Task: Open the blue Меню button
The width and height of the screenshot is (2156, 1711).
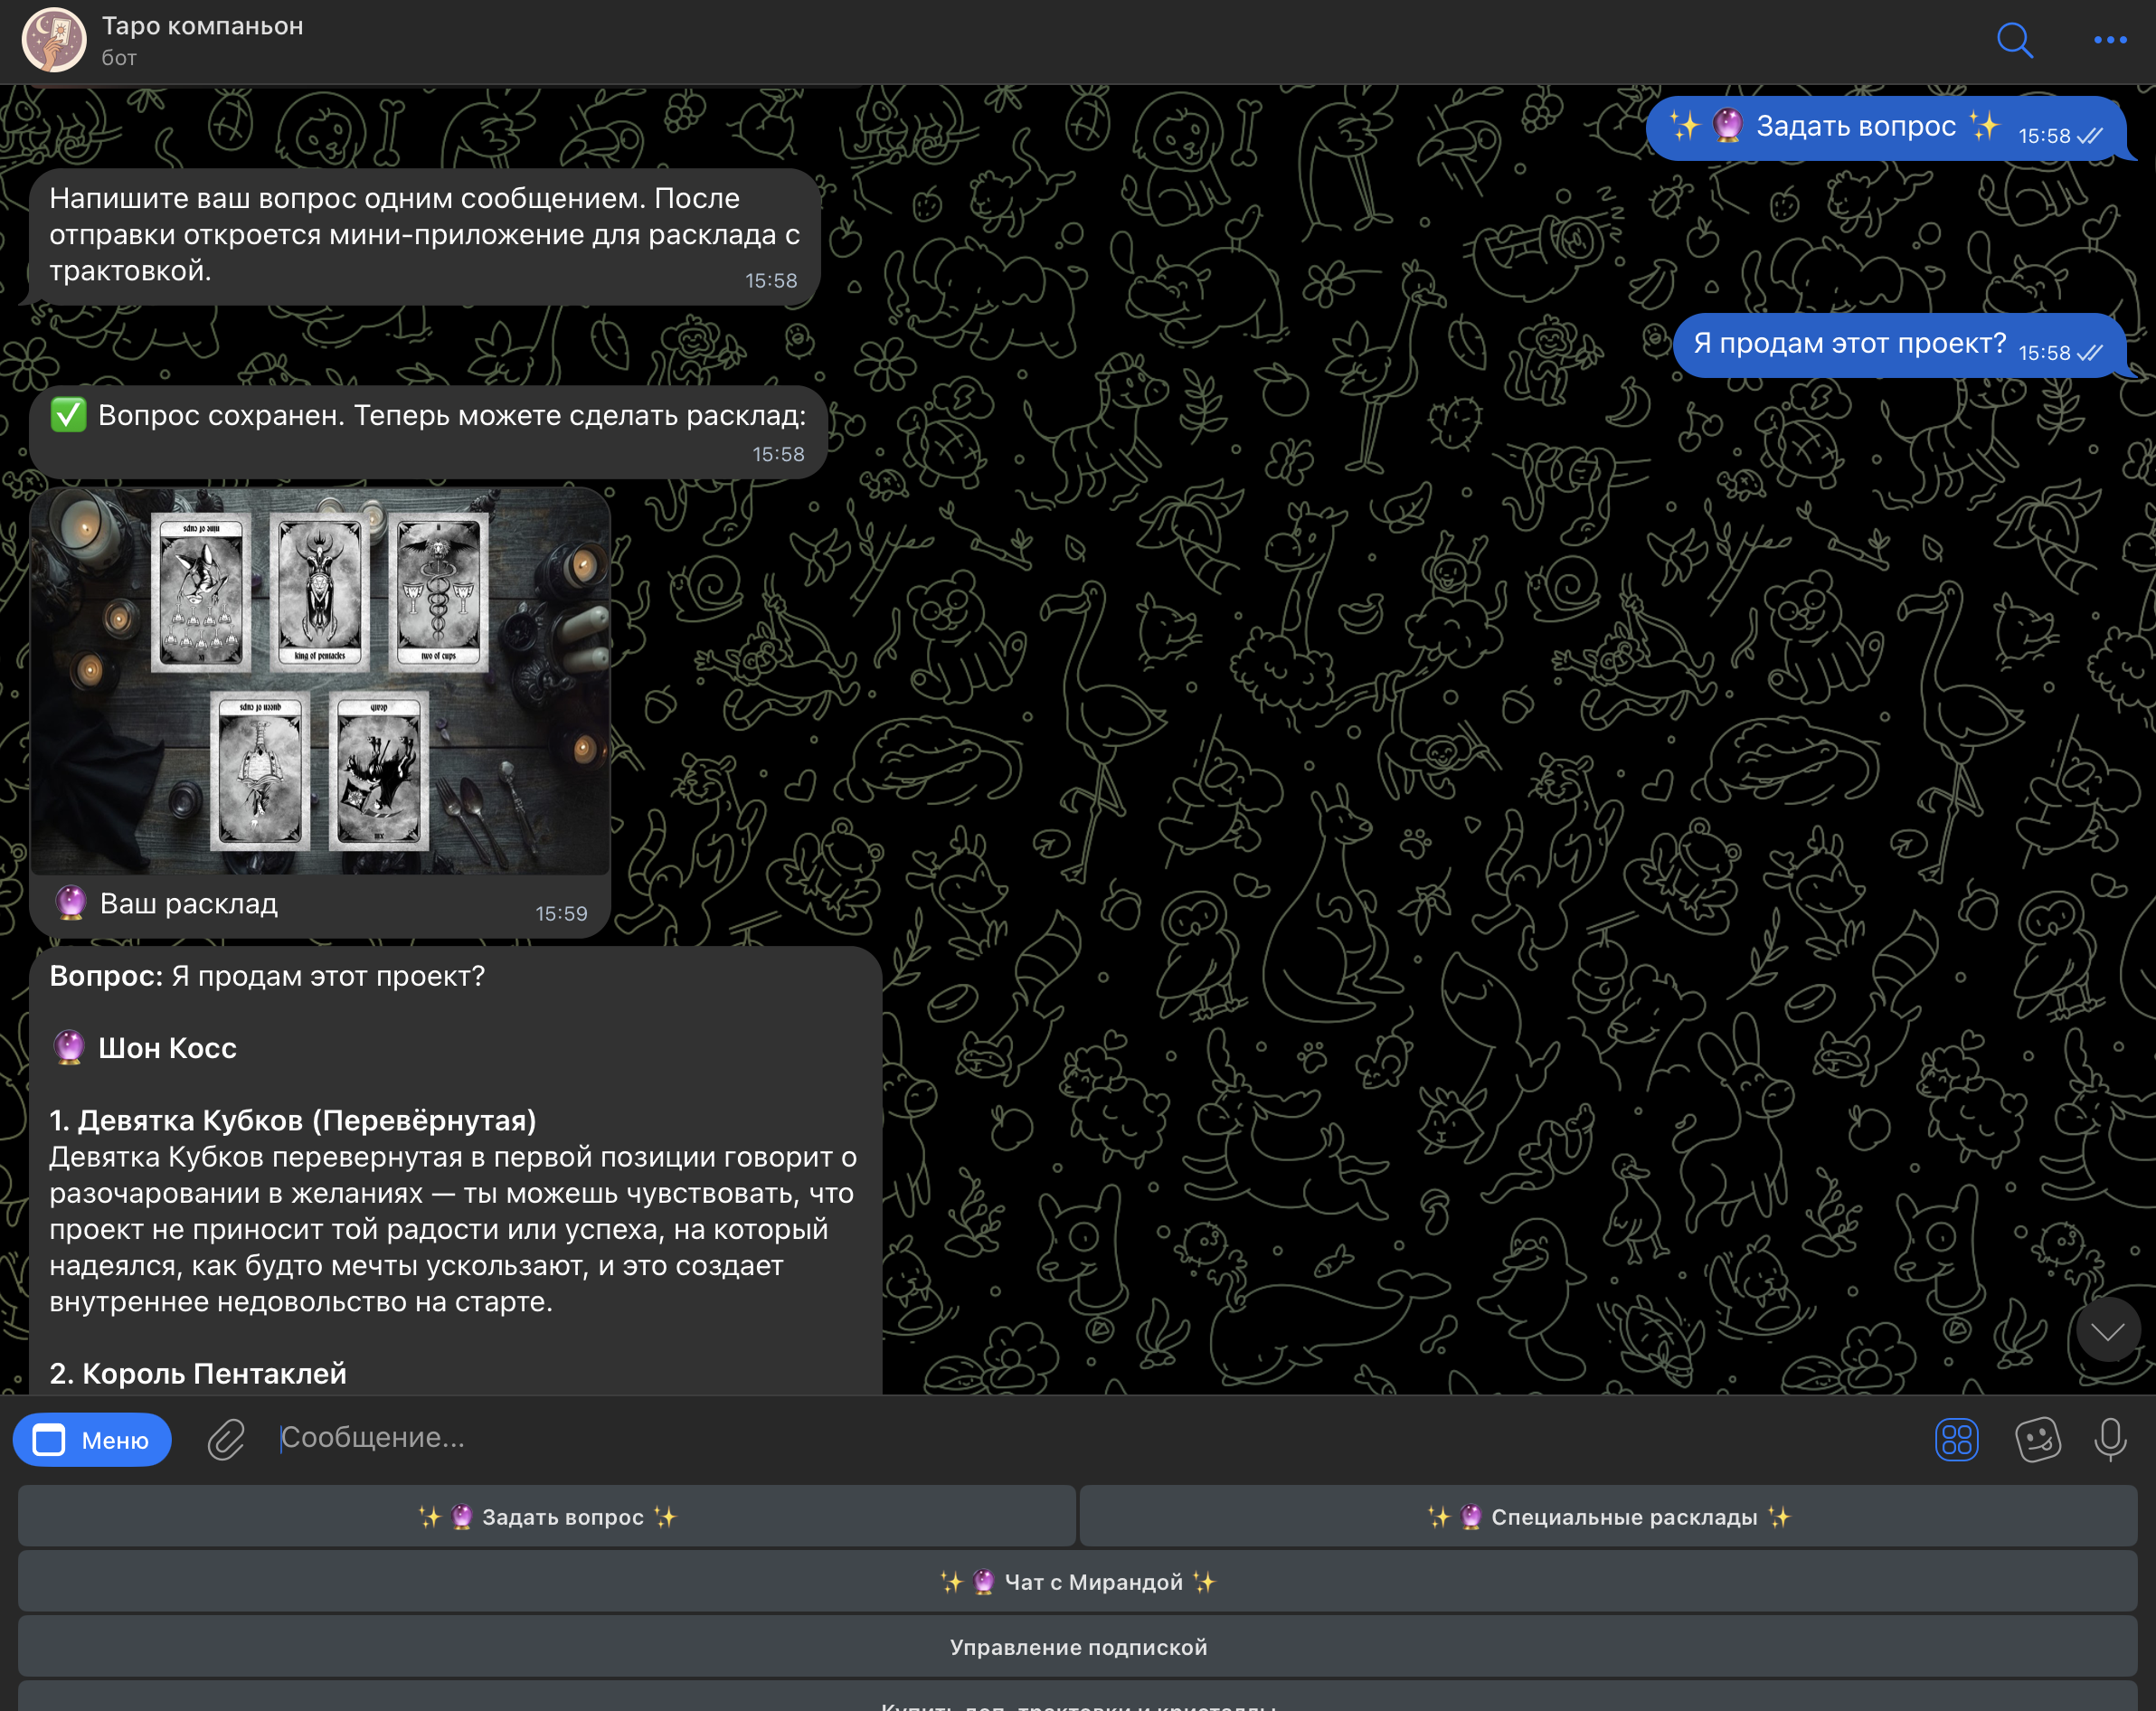Action: point(92,1440)
